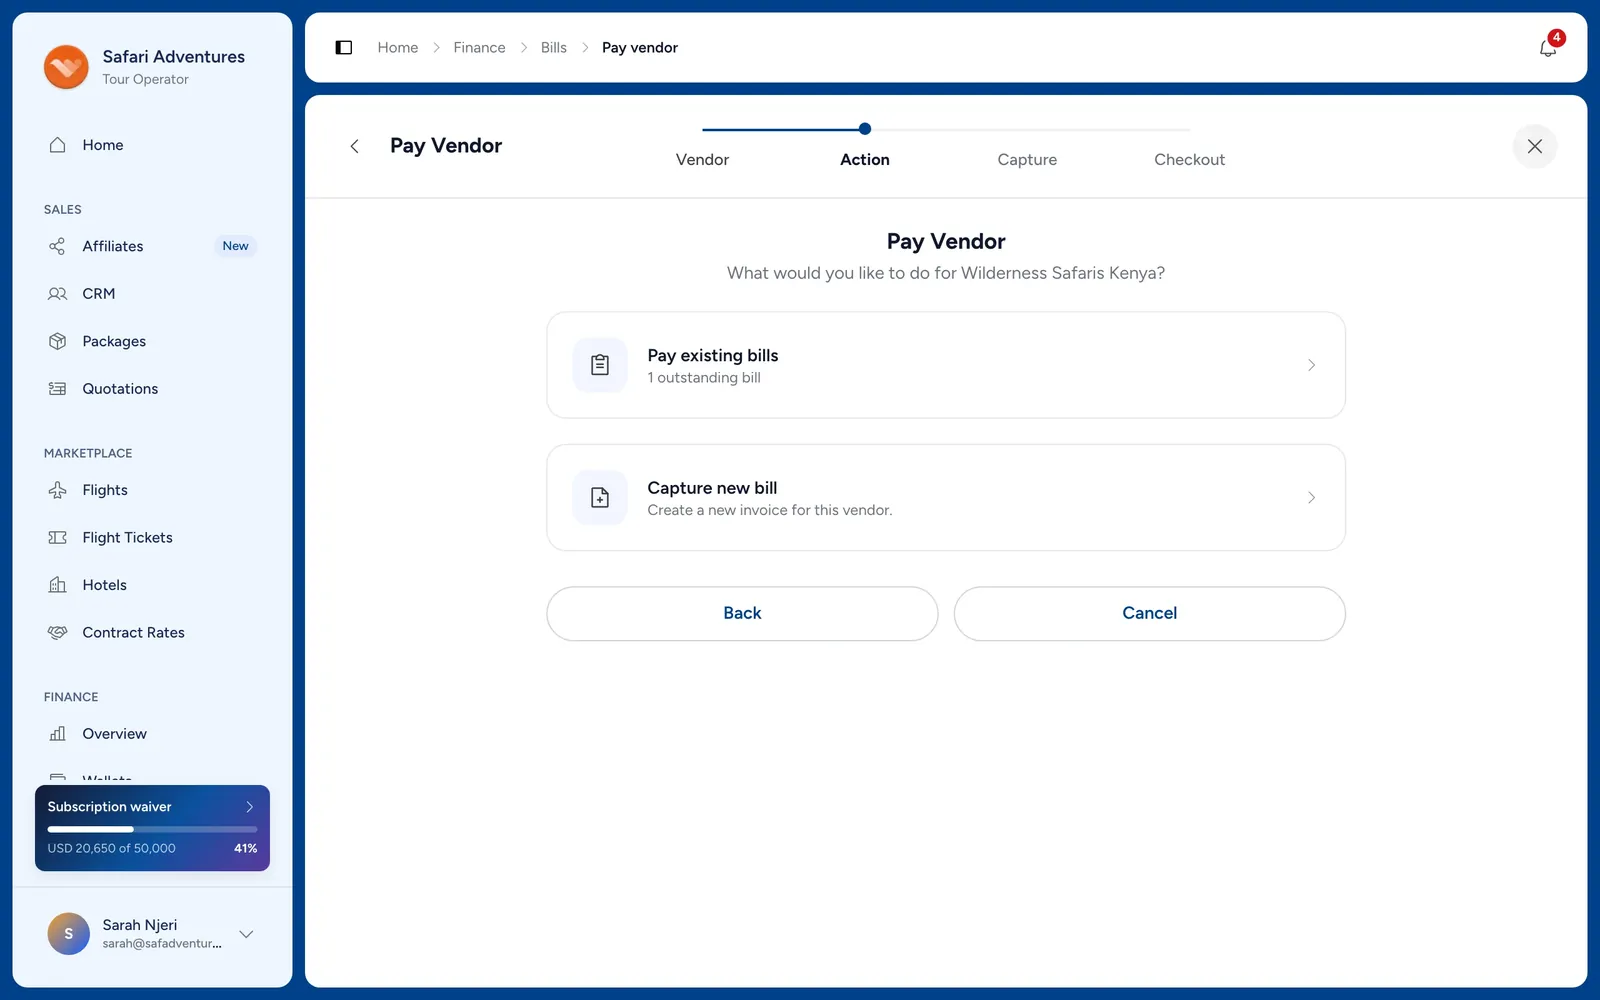The image size is (1600, 1000).
Task: Click the Cancel button
Action: (1149, 613)
